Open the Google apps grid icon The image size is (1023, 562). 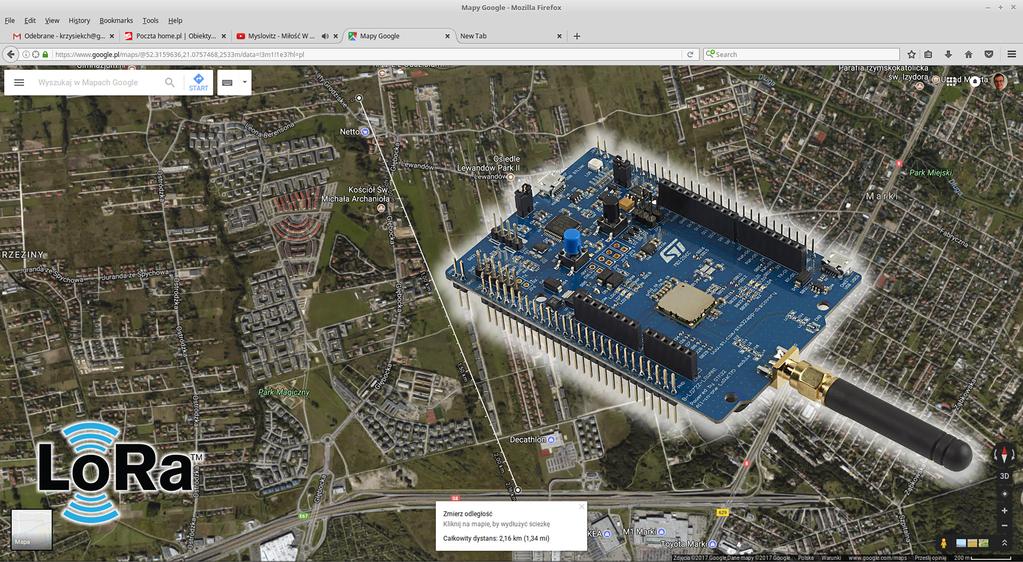click(951, 81)
